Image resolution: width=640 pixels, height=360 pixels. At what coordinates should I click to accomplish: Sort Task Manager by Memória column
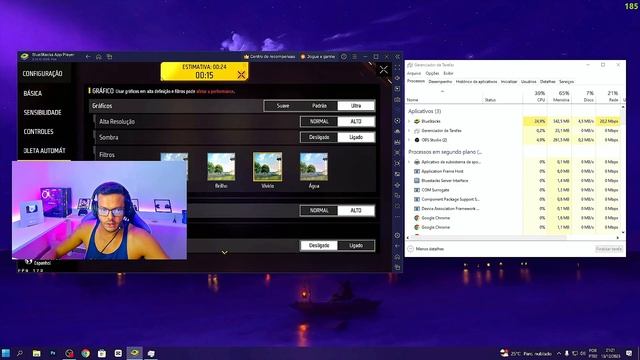tap(560, 96)
